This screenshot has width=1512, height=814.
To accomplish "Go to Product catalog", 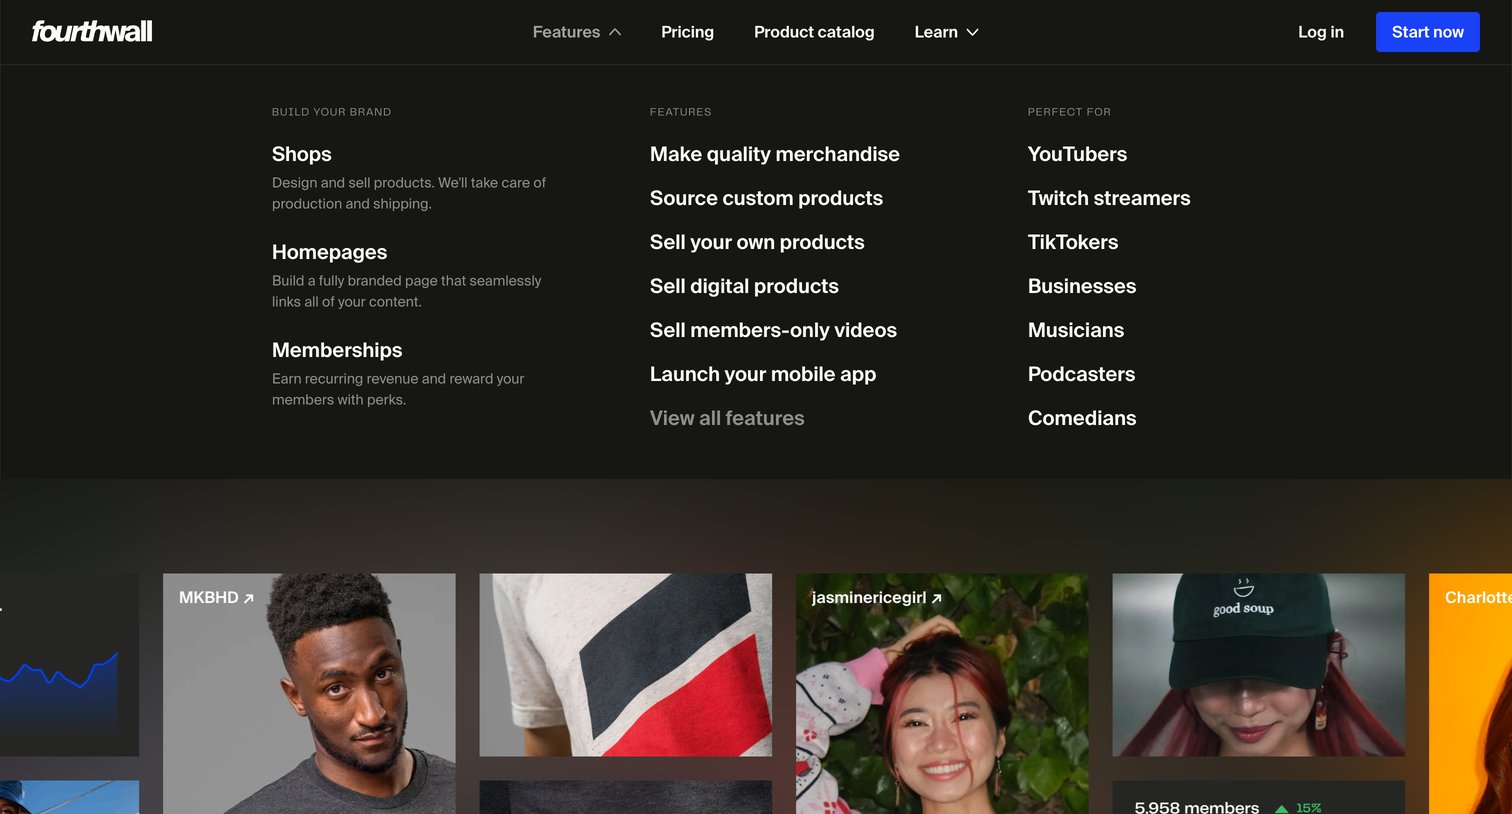I will click(814, 32).
